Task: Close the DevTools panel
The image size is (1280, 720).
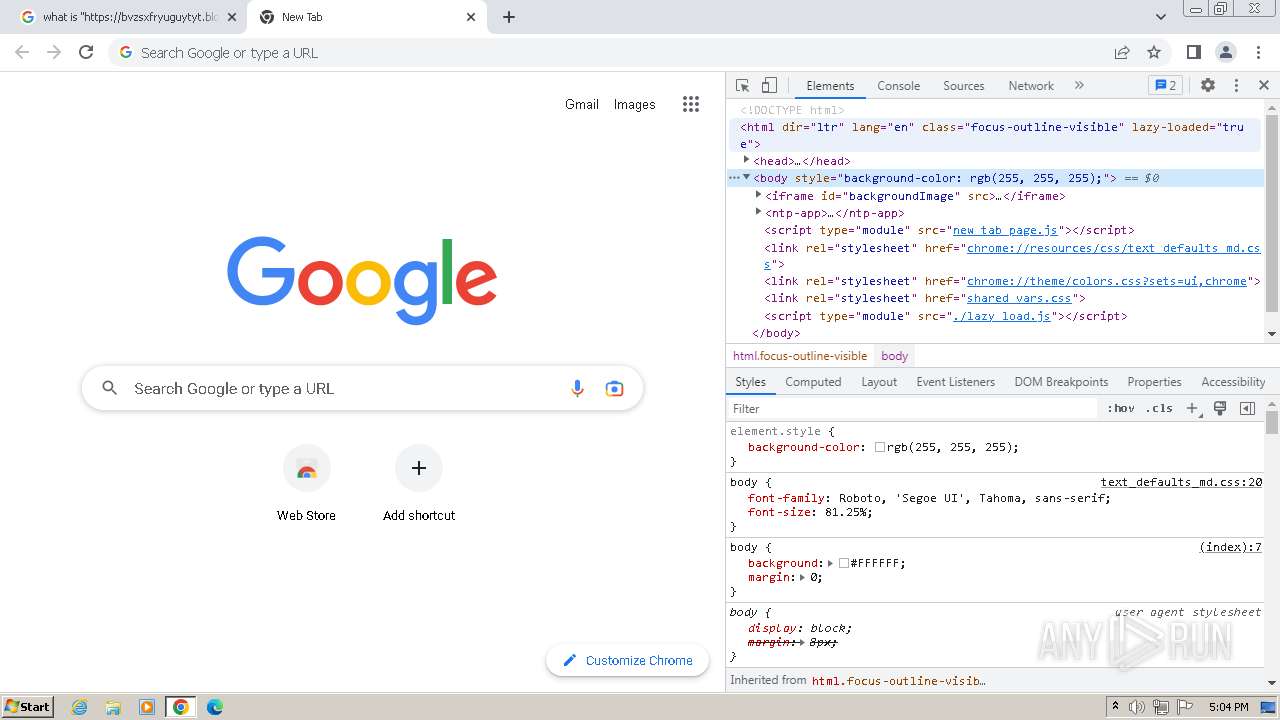Action: (x=1264, y=86)
